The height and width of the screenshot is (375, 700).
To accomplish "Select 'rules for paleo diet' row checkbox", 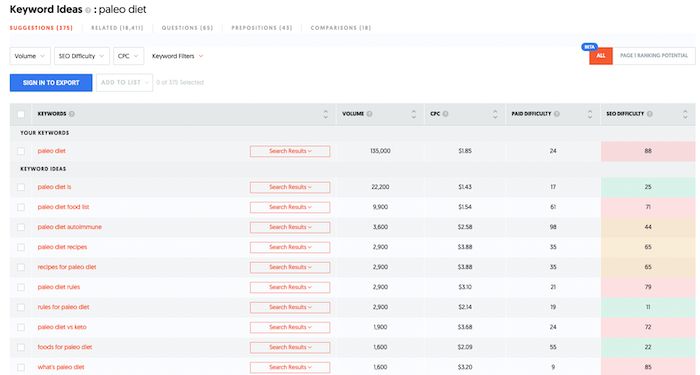I will pyautogui.click(x=21, y=308).
